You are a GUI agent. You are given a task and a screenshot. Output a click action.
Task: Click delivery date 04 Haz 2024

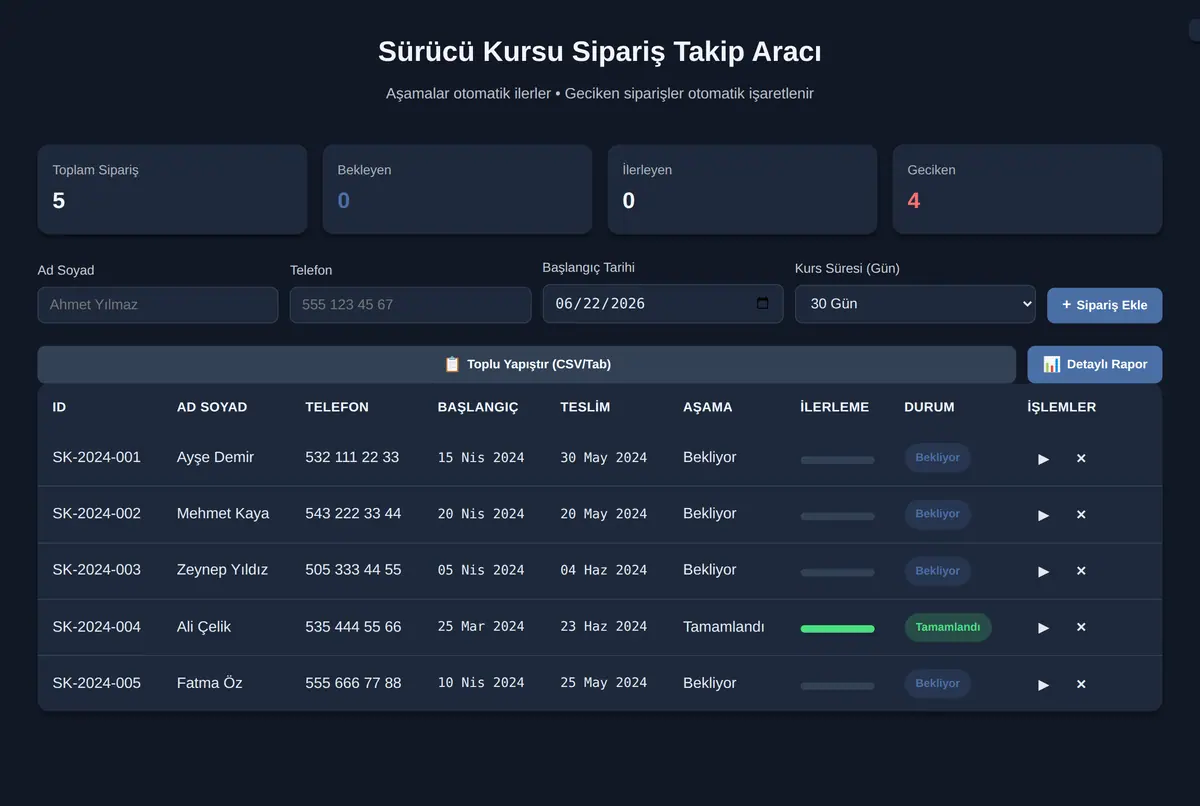click(x=604, y=570)
